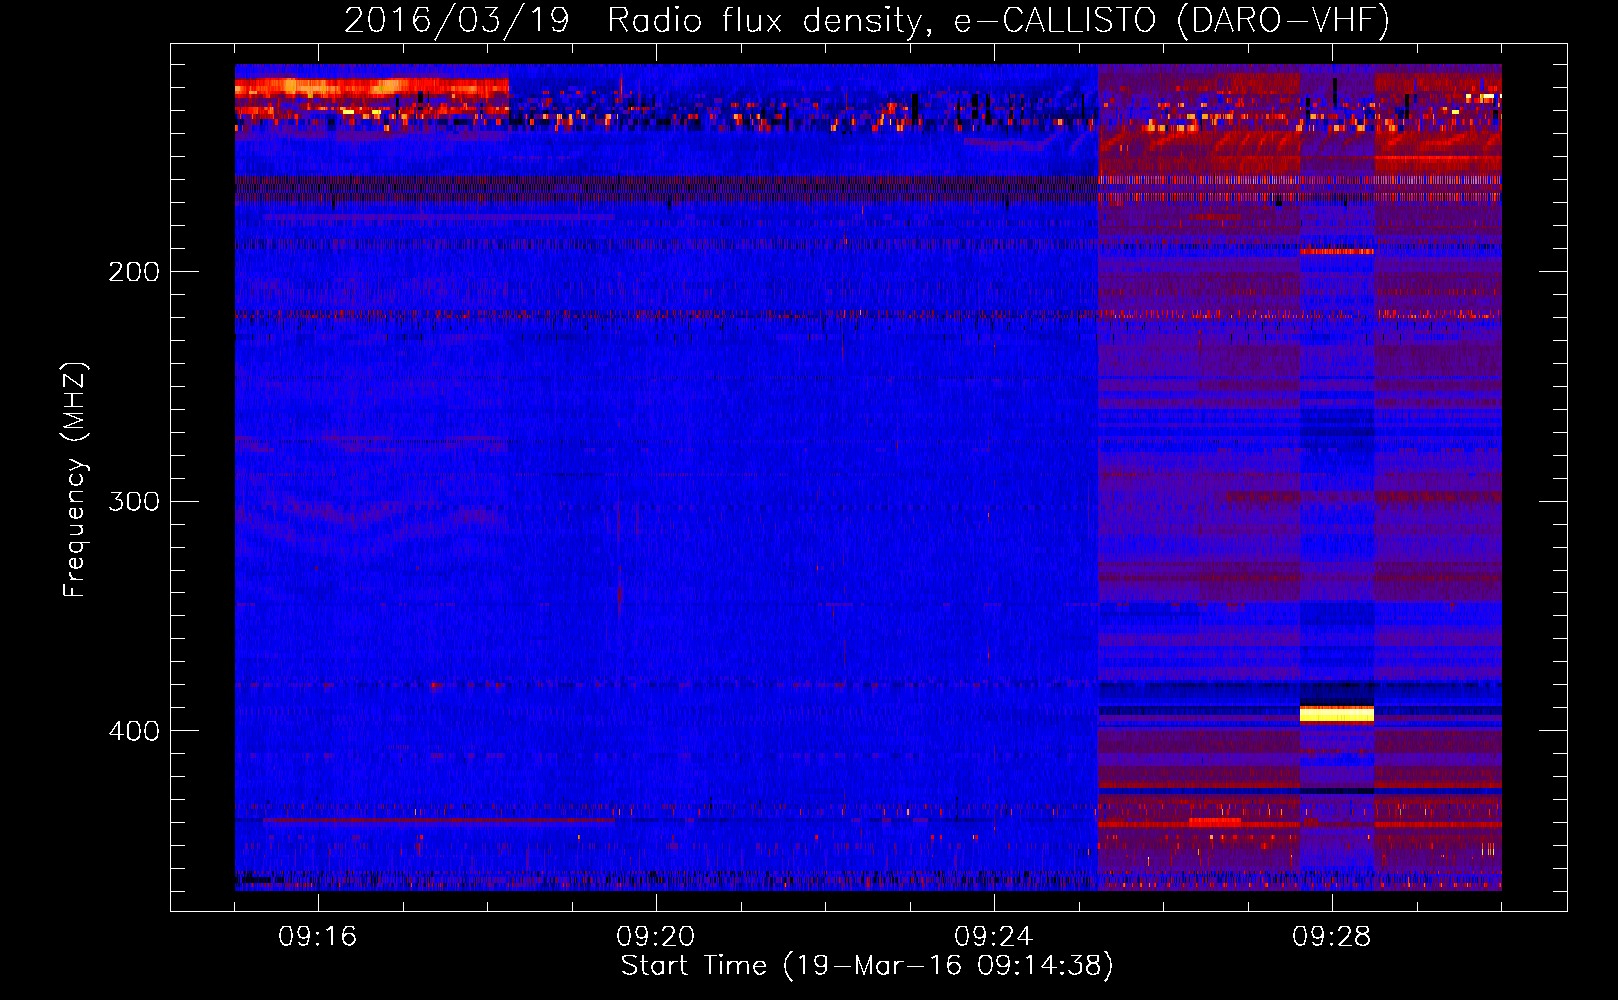The height and width of the screenshot is (1000, 1618).
Task: Click the 09:20 time tick label
Action: click(656, 937)
